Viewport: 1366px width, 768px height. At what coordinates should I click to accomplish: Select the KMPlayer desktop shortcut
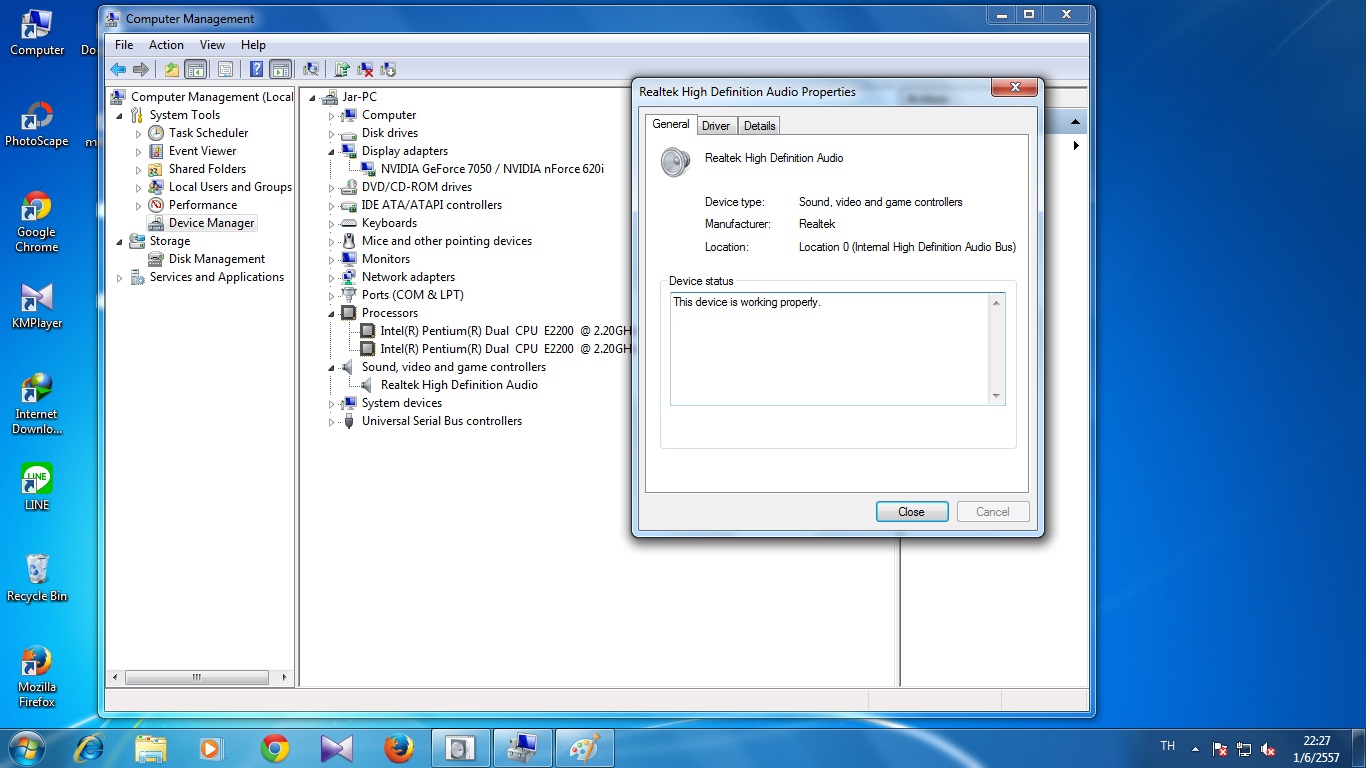[37, 306]
